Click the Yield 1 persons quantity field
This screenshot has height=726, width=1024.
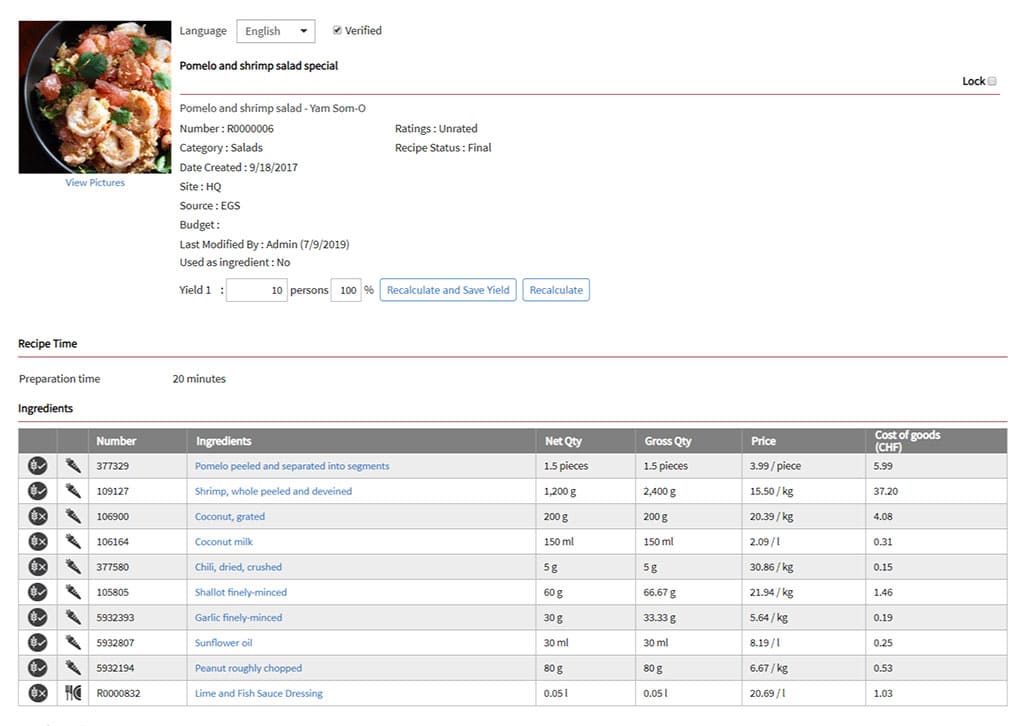click(257, 290)
